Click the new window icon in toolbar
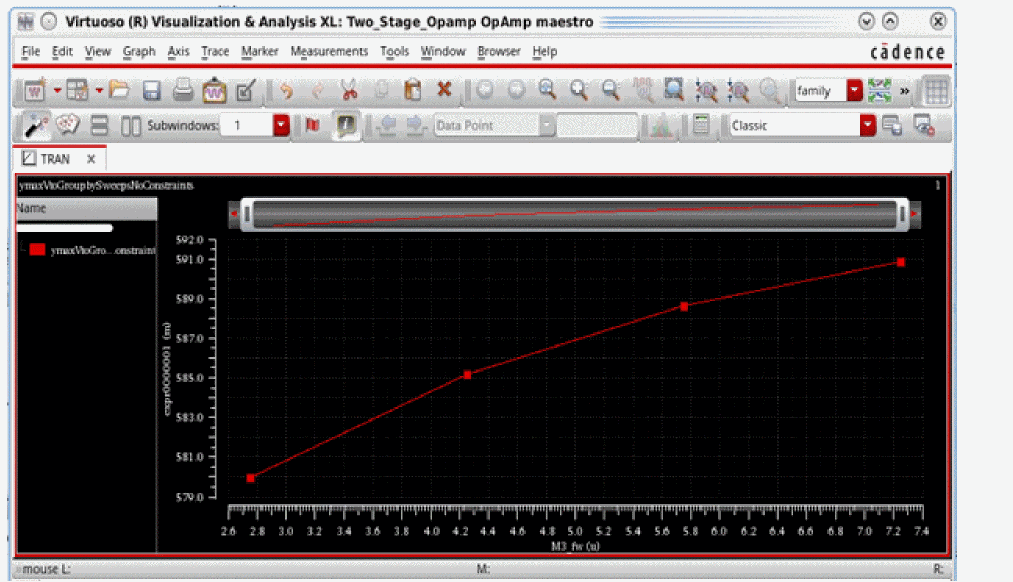The height and width of the screenshot is (582, 1013). pyautogui.click(x=34, y=91)
